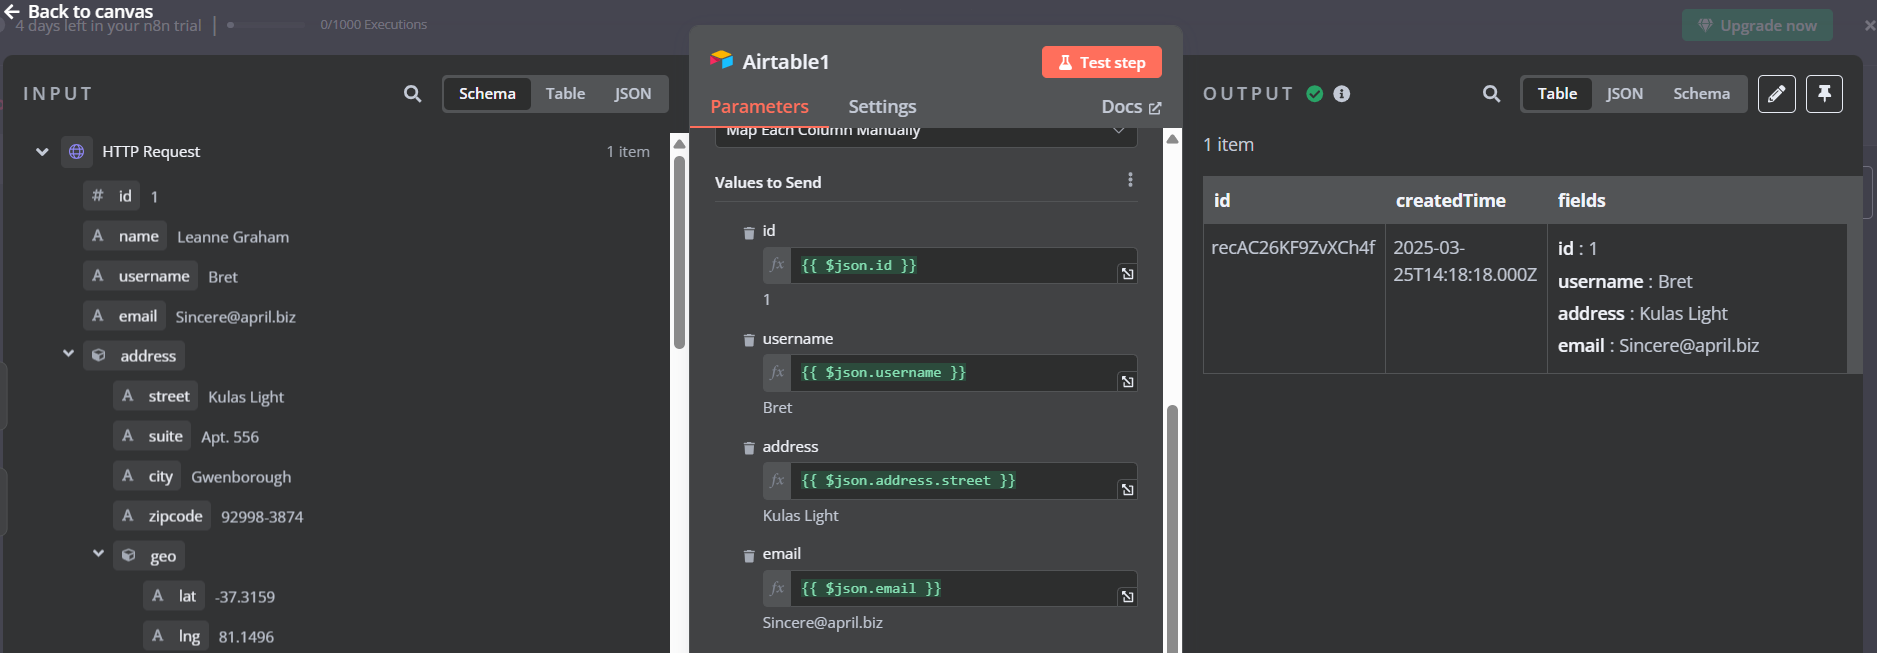Screen dimensions: 1877x653
Task: Switch Input view to Table
Action: (565, 94)
